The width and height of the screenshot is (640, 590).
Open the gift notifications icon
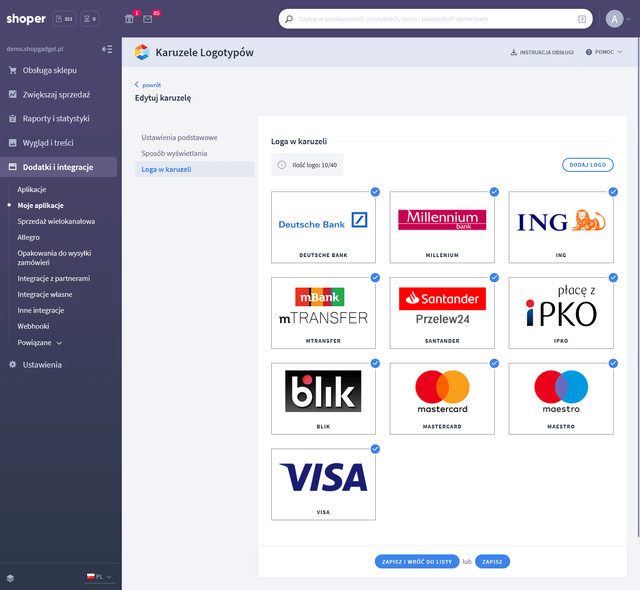tap(129, 19)
